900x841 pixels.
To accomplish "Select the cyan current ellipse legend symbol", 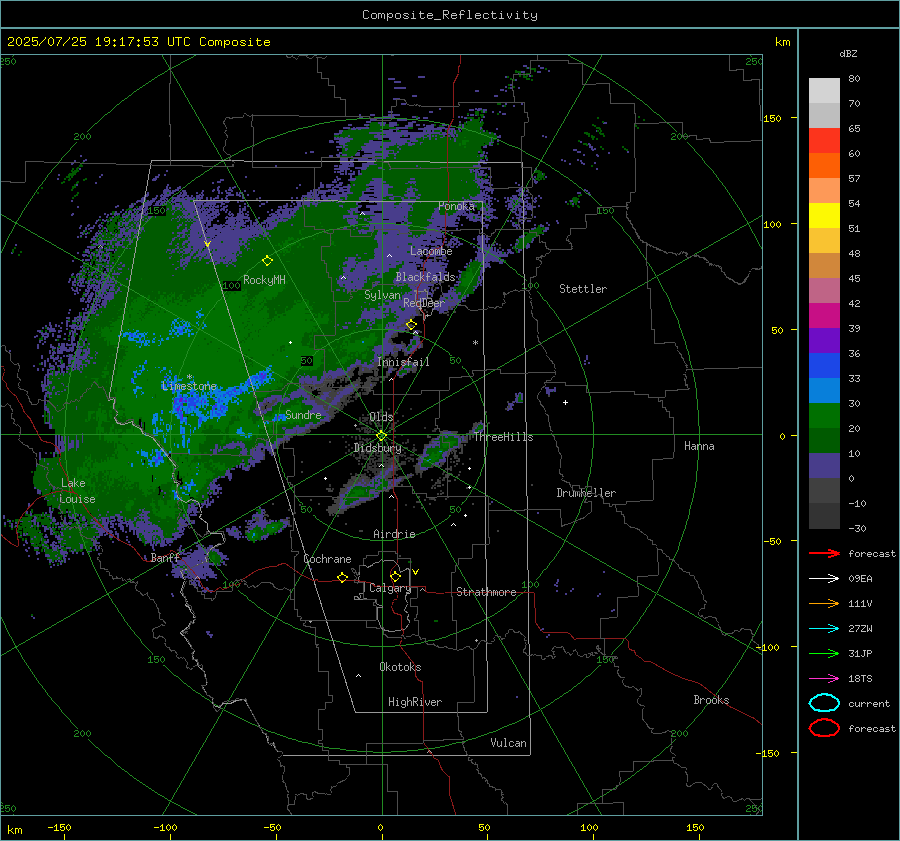I will [x=824, y=703].
